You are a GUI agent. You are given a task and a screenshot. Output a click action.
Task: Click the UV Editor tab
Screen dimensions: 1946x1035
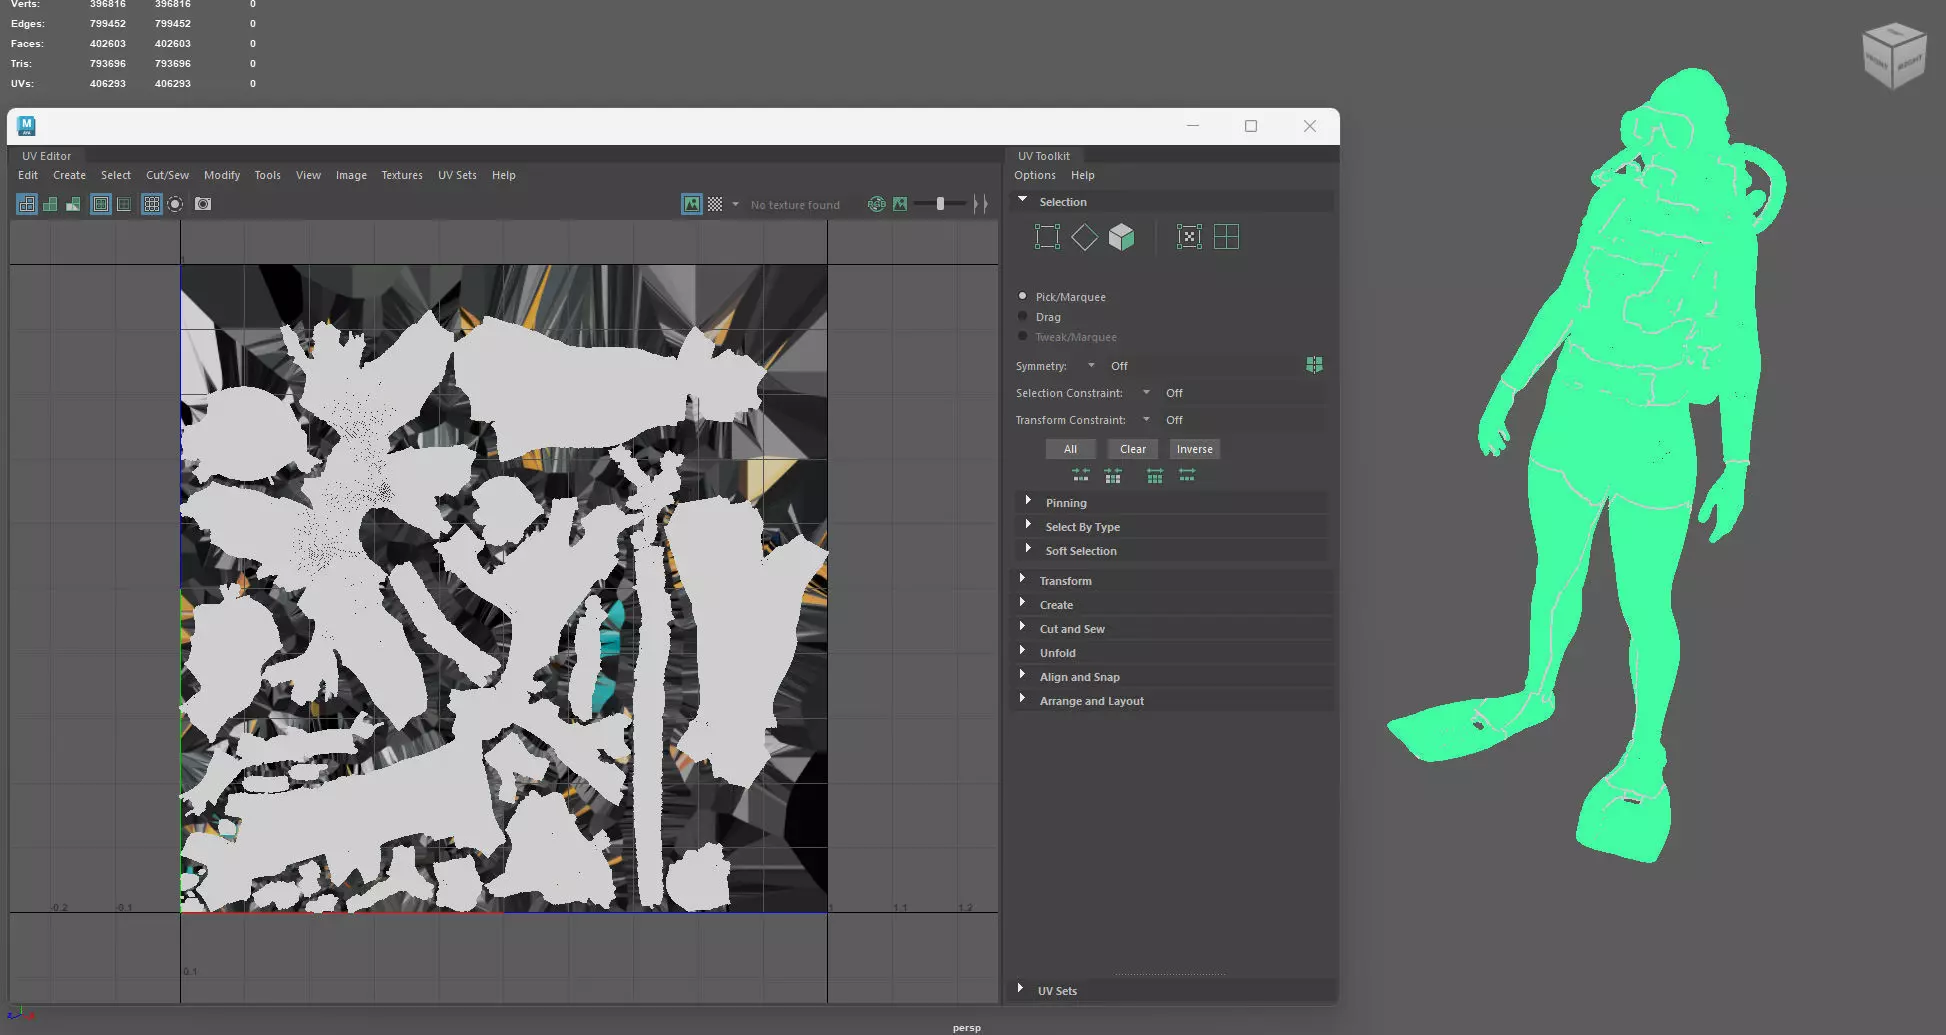[x=47, y=156]
